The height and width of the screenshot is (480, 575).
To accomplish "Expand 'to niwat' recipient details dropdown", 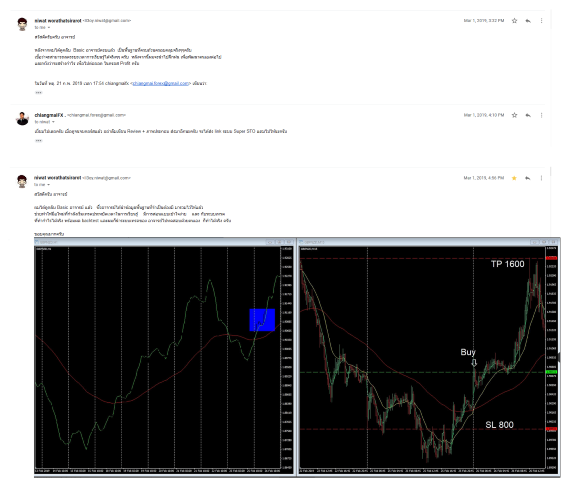I will (x=53, y=122).
